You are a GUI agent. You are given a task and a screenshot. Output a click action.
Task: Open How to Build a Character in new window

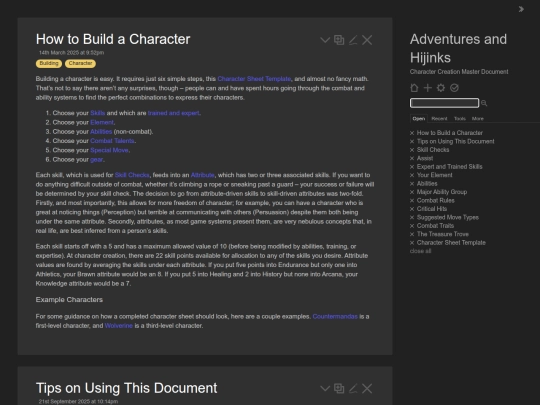click(x=339, y=40)
